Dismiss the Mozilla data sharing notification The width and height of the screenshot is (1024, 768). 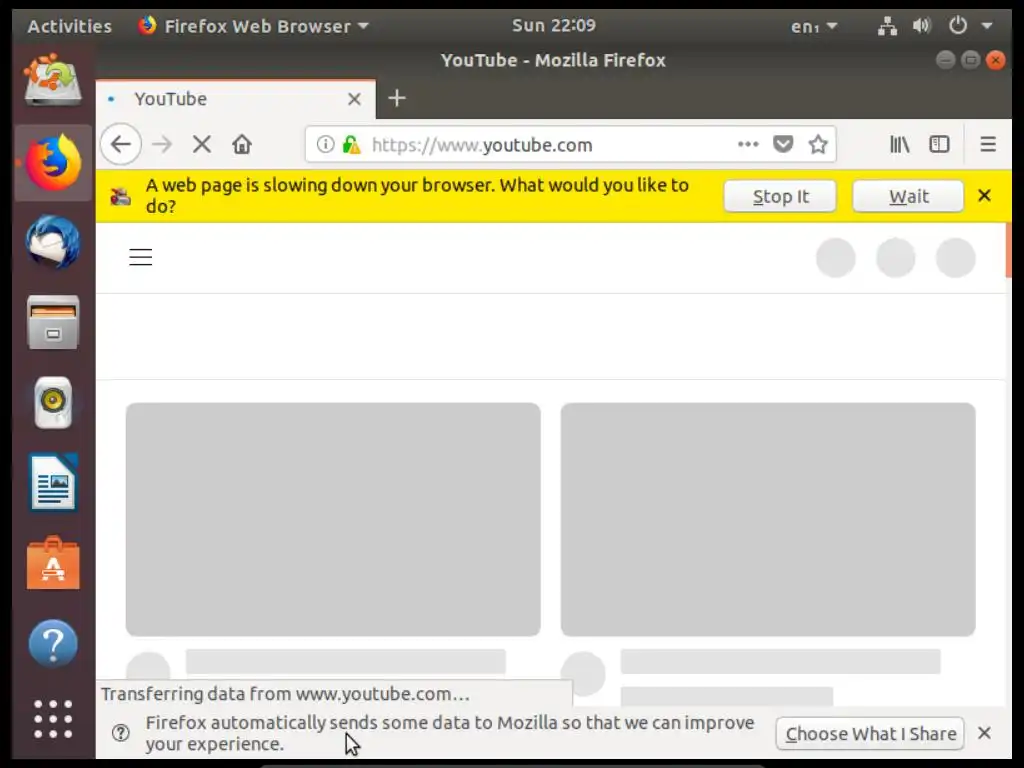(985, 733)
